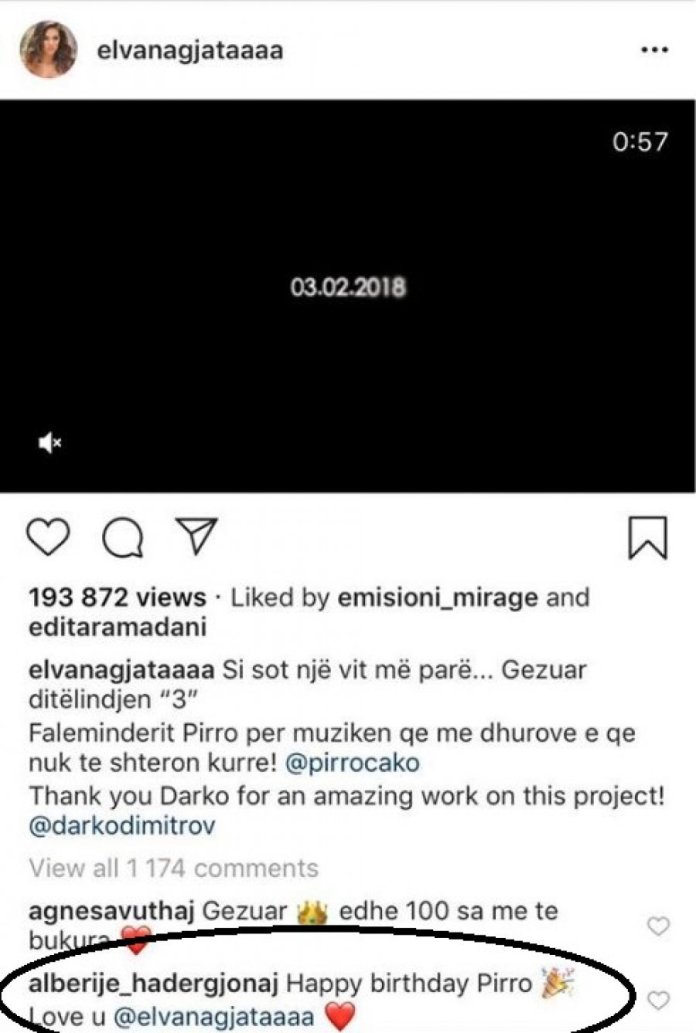Expand View all 1 174 comments

[x=173, y=867]
